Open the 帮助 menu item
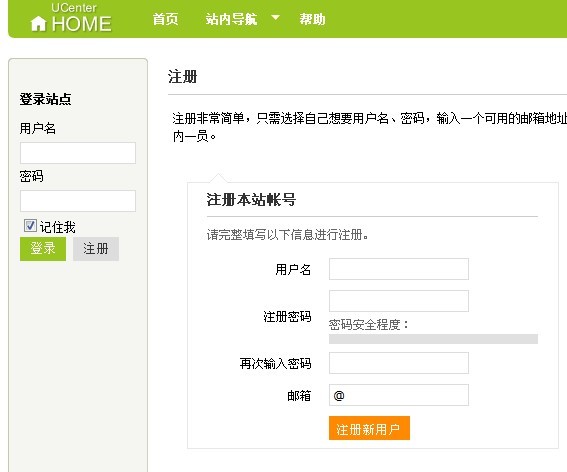The image size is (567, 472). point(312,19)
